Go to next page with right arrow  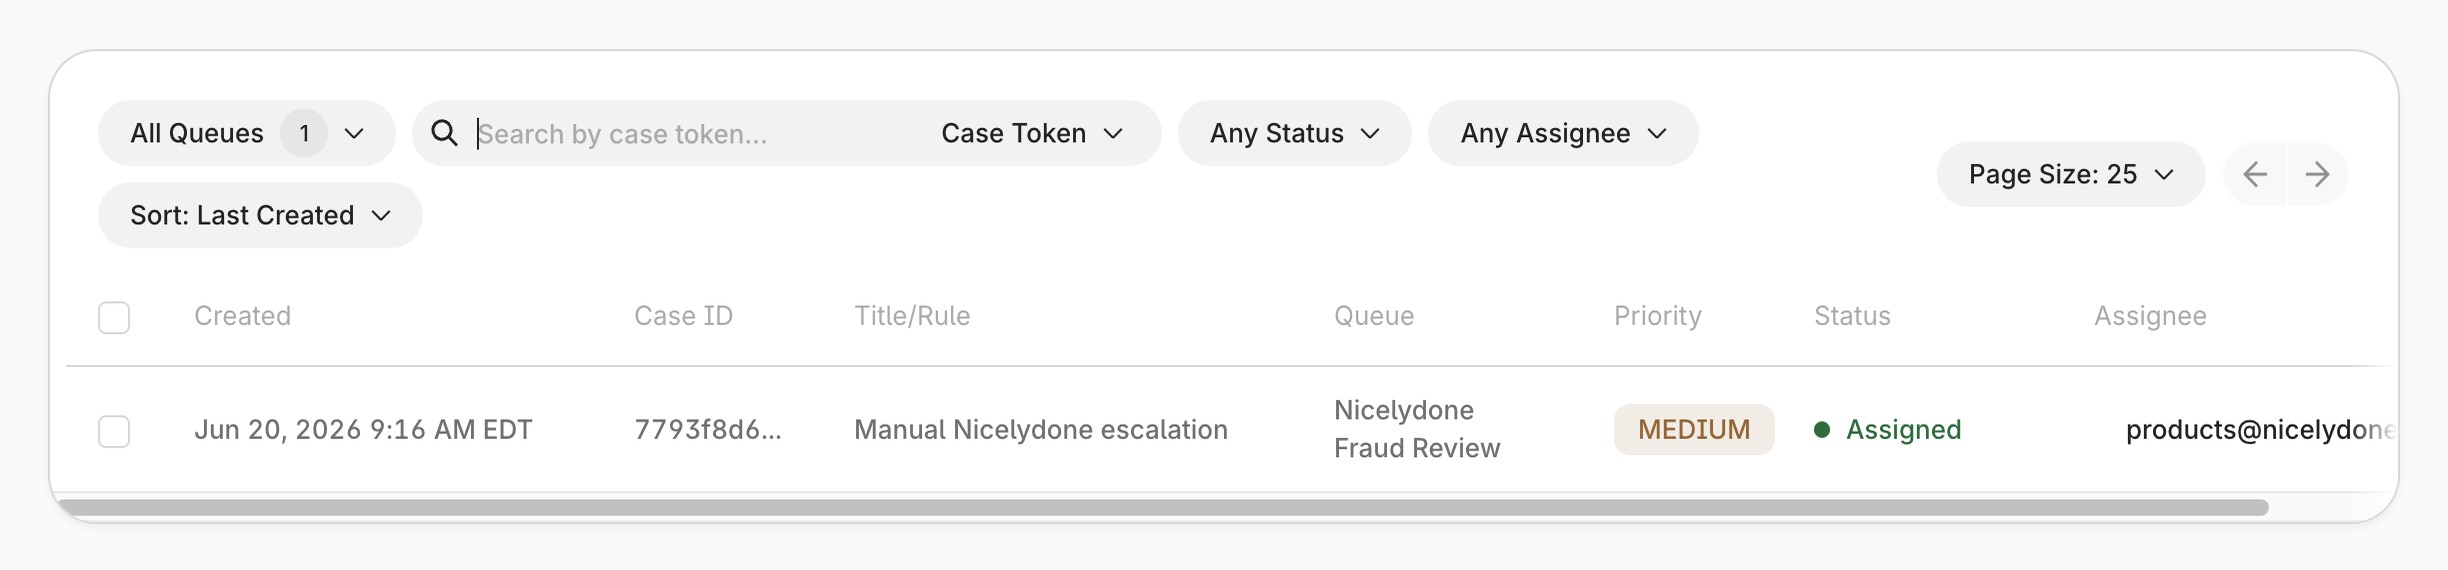[2317, 174]
